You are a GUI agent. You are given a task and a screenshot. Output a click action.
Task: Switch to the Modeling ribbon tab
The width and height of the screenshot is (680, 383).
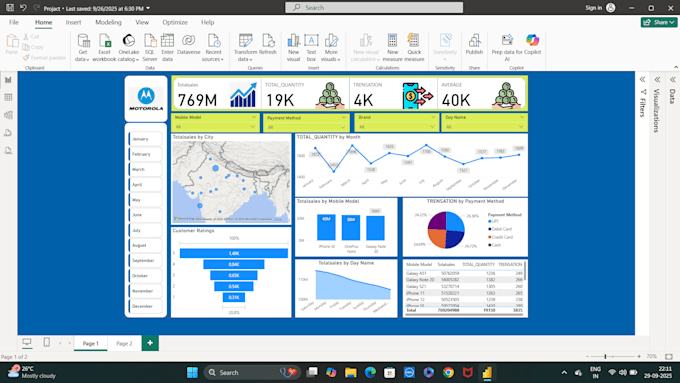click(x=108, y=22)
